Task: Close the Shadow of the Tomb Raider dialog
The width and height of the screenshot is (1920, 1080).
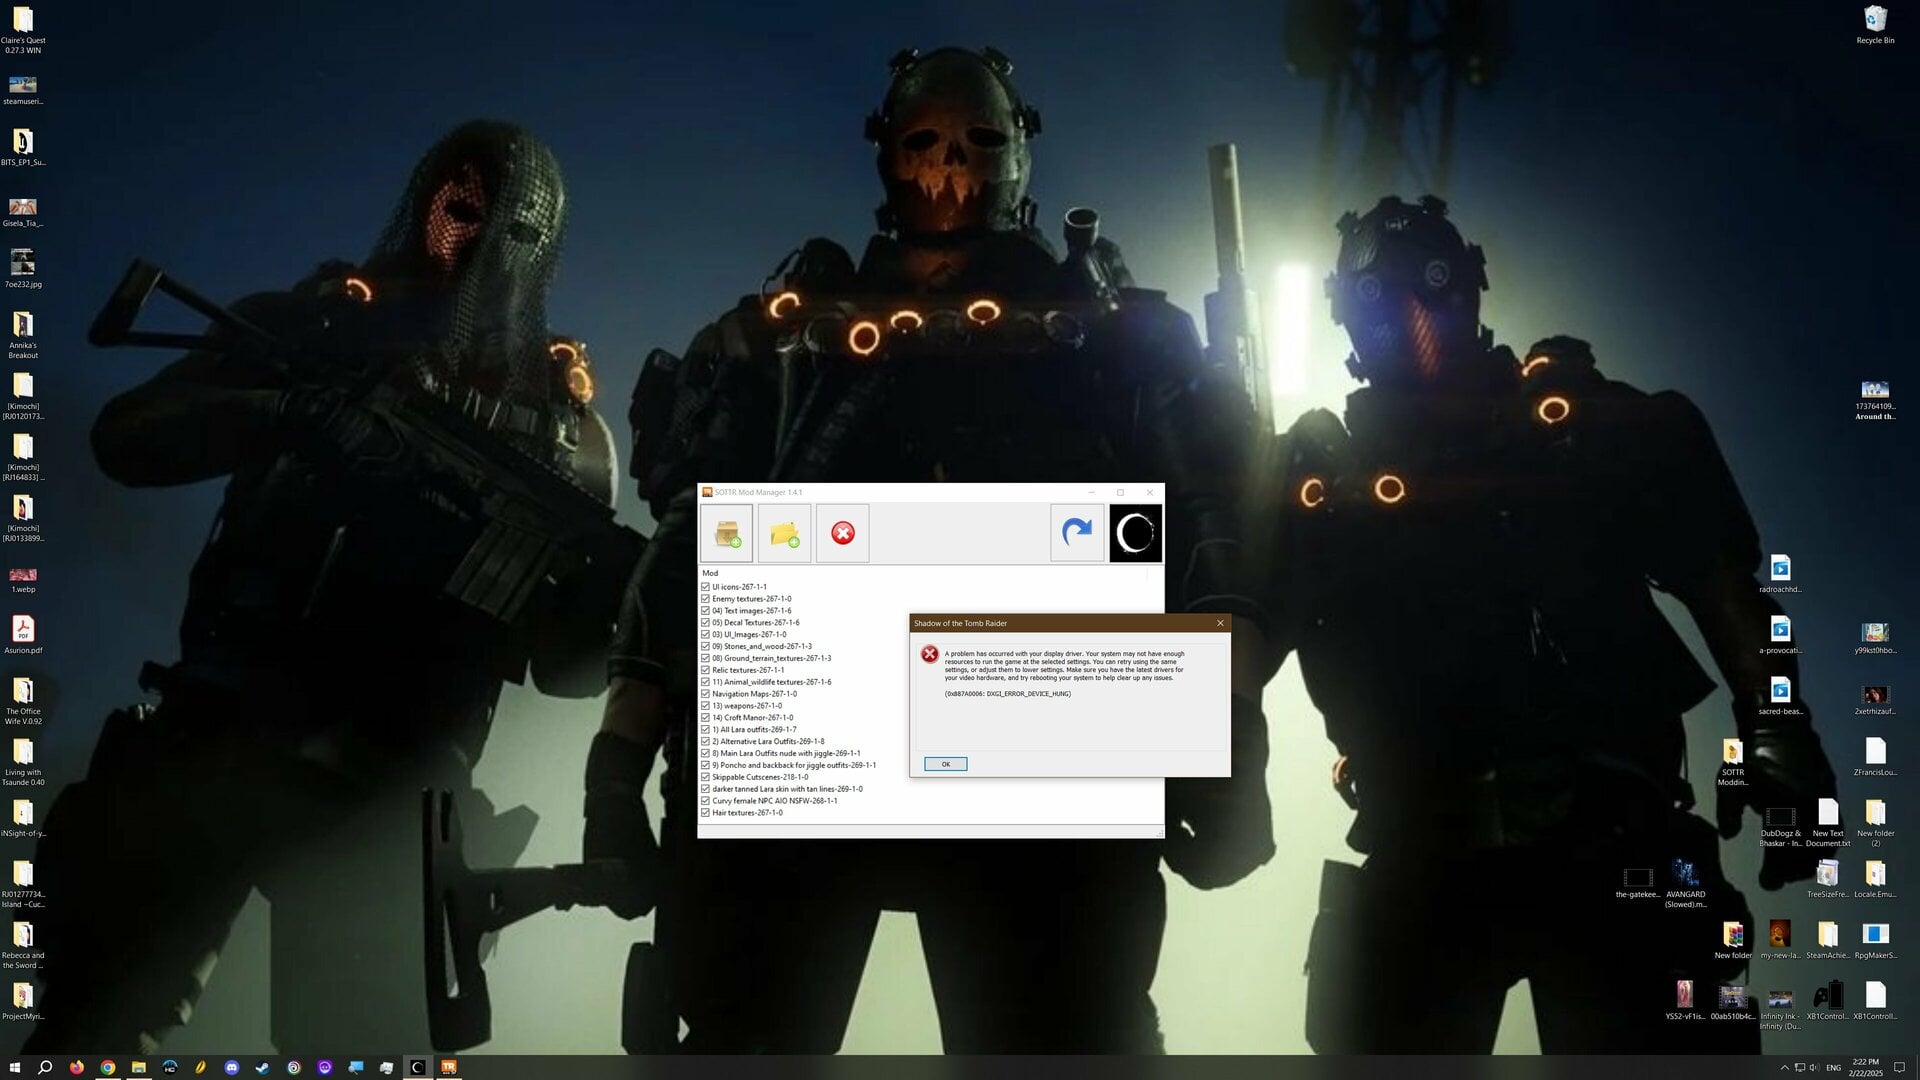Action: pyautogui.click(x=1220, y=623)
